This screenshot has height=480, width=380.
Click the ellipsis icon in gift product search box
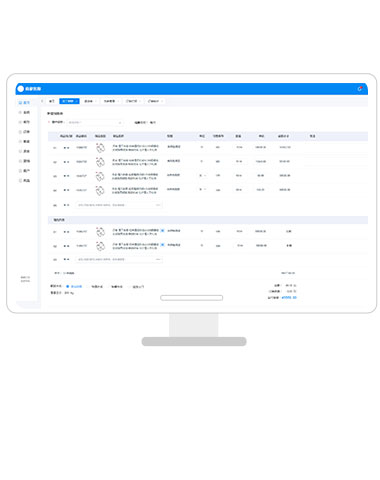tap(158, 259)
